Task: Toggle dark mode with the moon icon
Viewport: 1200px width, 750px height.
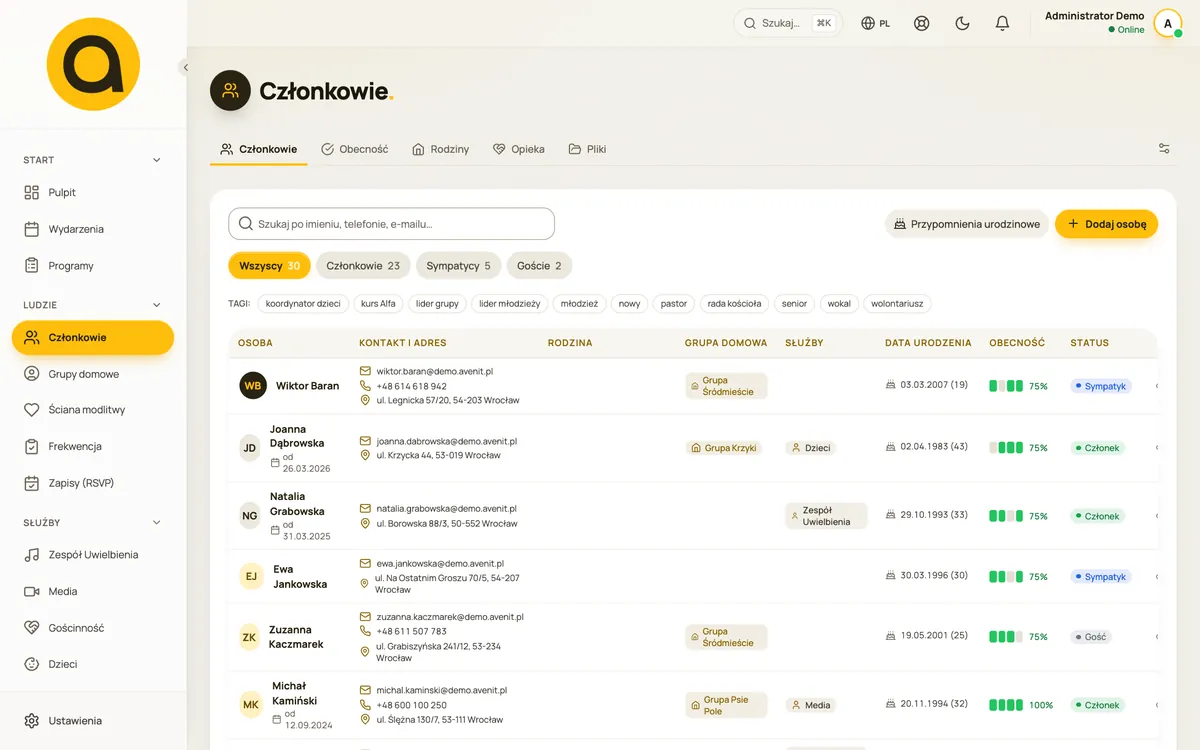Action: click(x=962, y=23)
